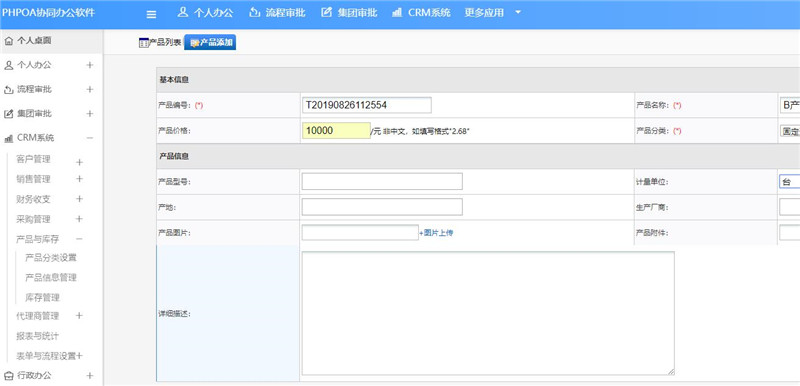
Task: Click the chart icon beside sidebar CRM系统
Action: [9, 138]
